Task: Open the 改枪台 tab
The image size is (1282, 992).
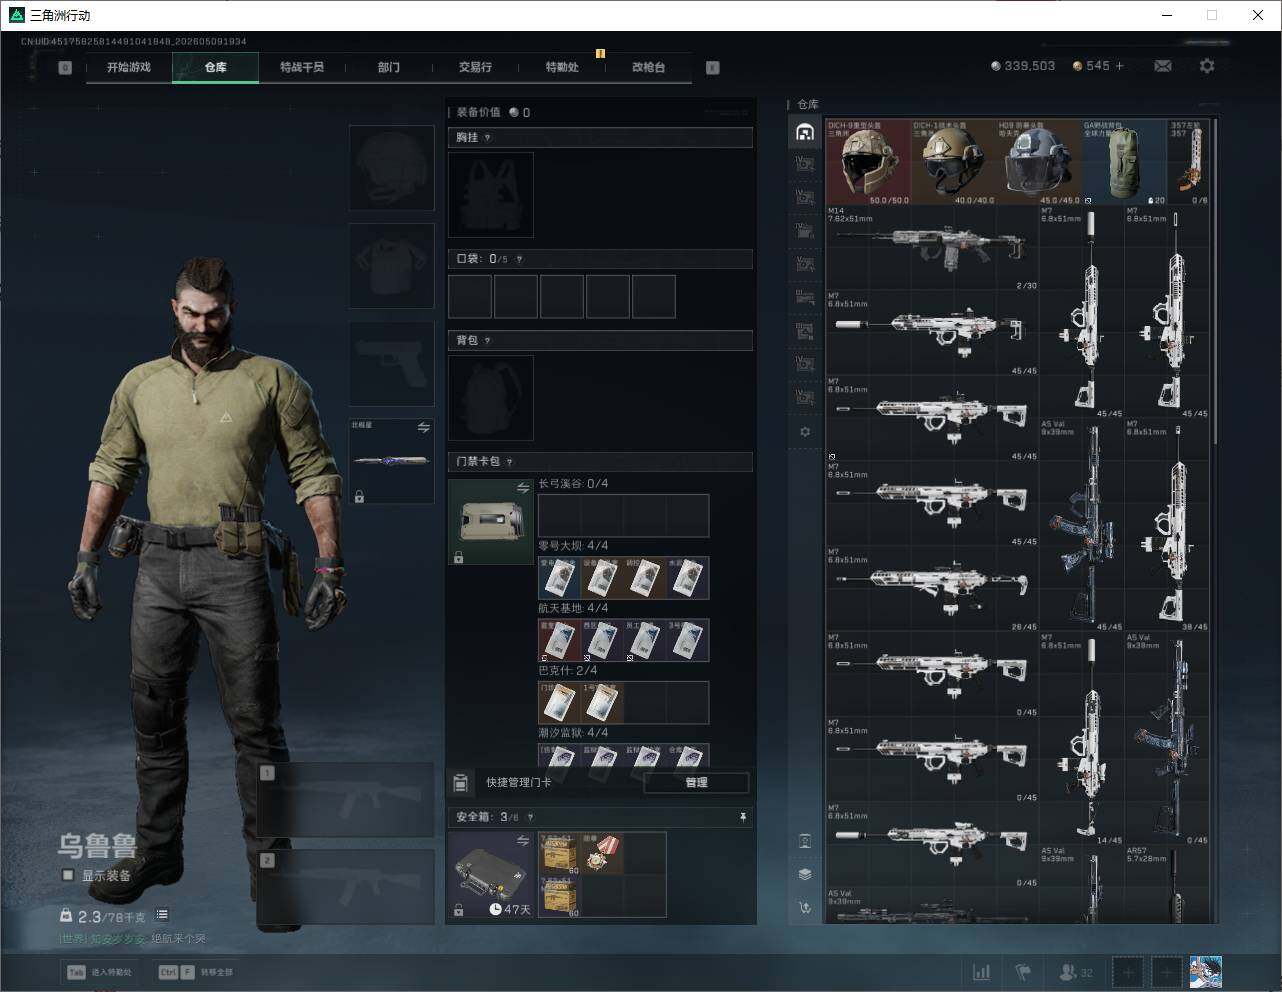Action: [648, 67]
